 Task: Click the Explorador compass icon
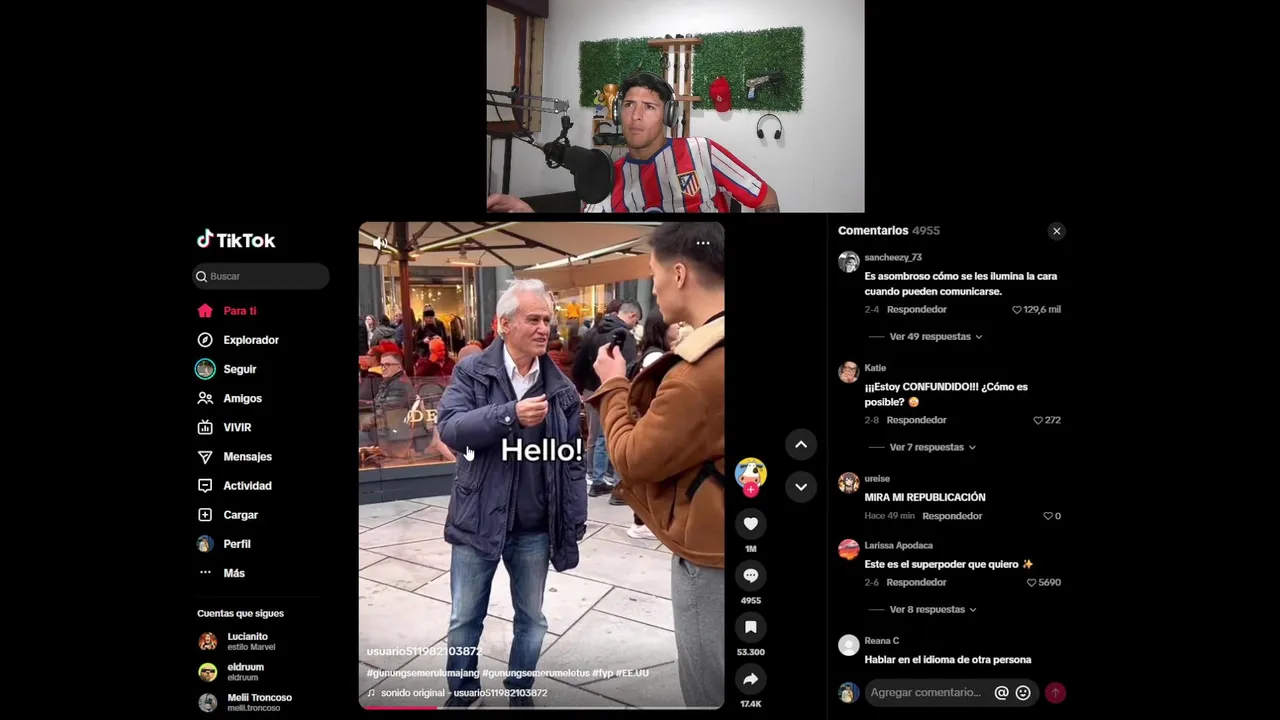205,340
